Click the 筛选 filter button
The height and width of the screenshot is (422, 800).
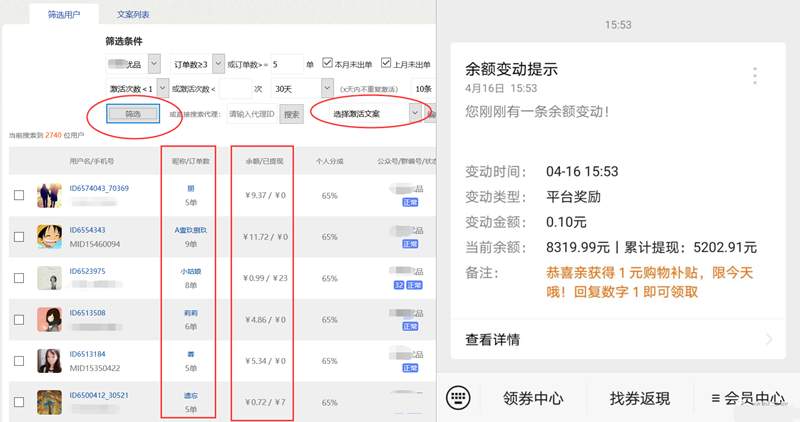click(x=133, y=114)
